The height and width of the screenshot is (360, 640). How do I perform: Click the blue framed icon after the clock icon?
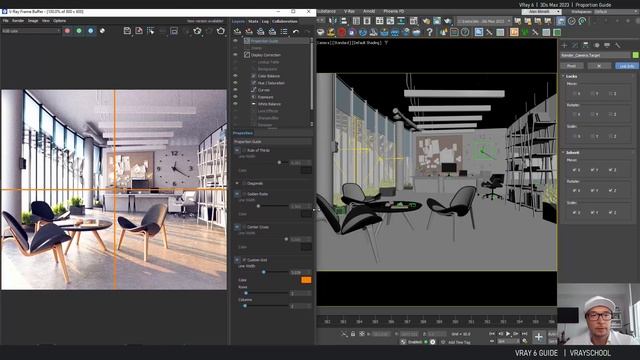click(x=478, y=32)
